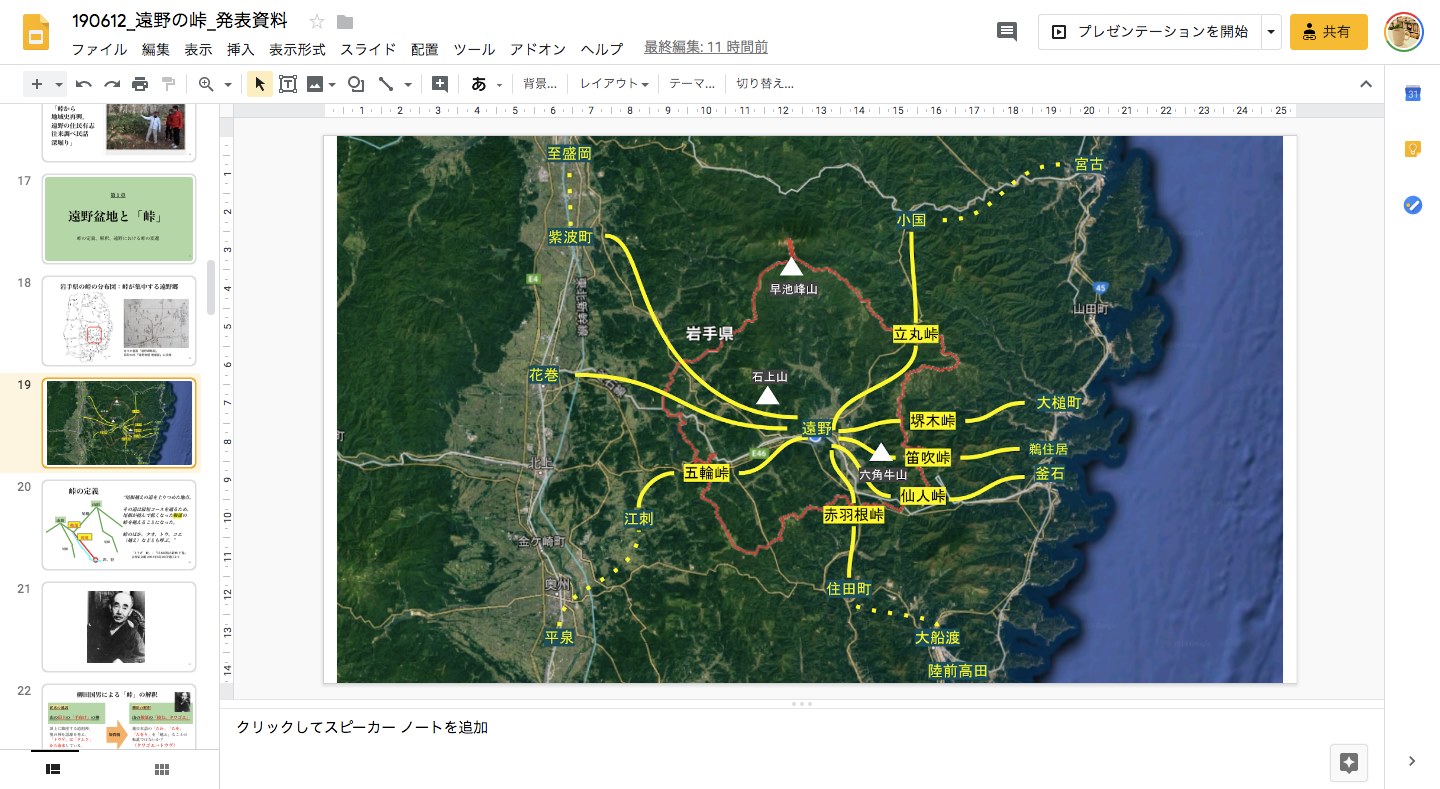
Task: Click the テーマ... button
Action: click(692, 84)
